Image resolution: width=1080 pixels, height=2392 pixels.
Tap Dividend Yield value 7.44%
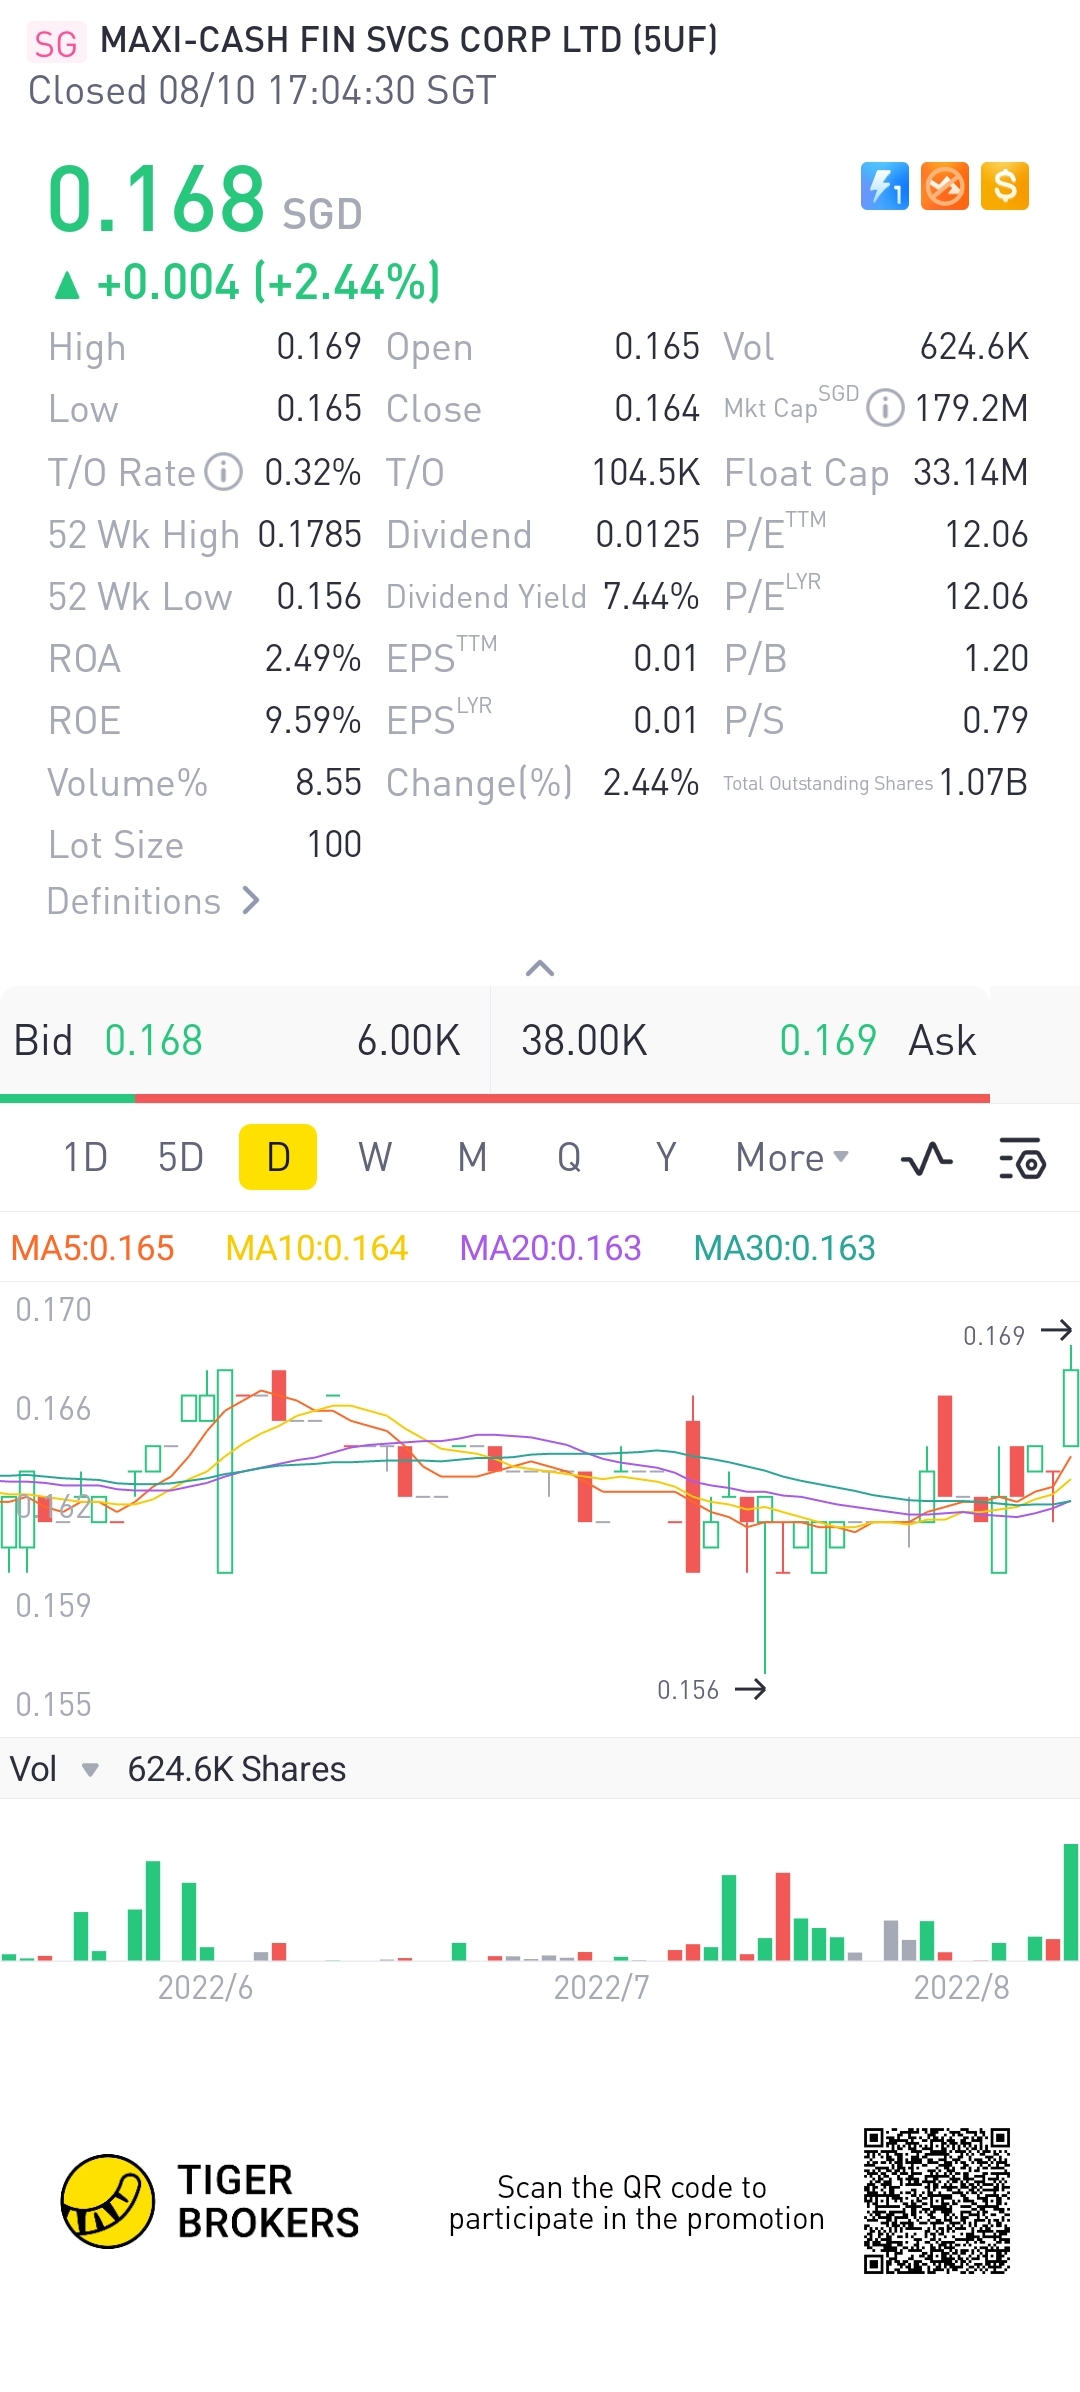[650, 596]
